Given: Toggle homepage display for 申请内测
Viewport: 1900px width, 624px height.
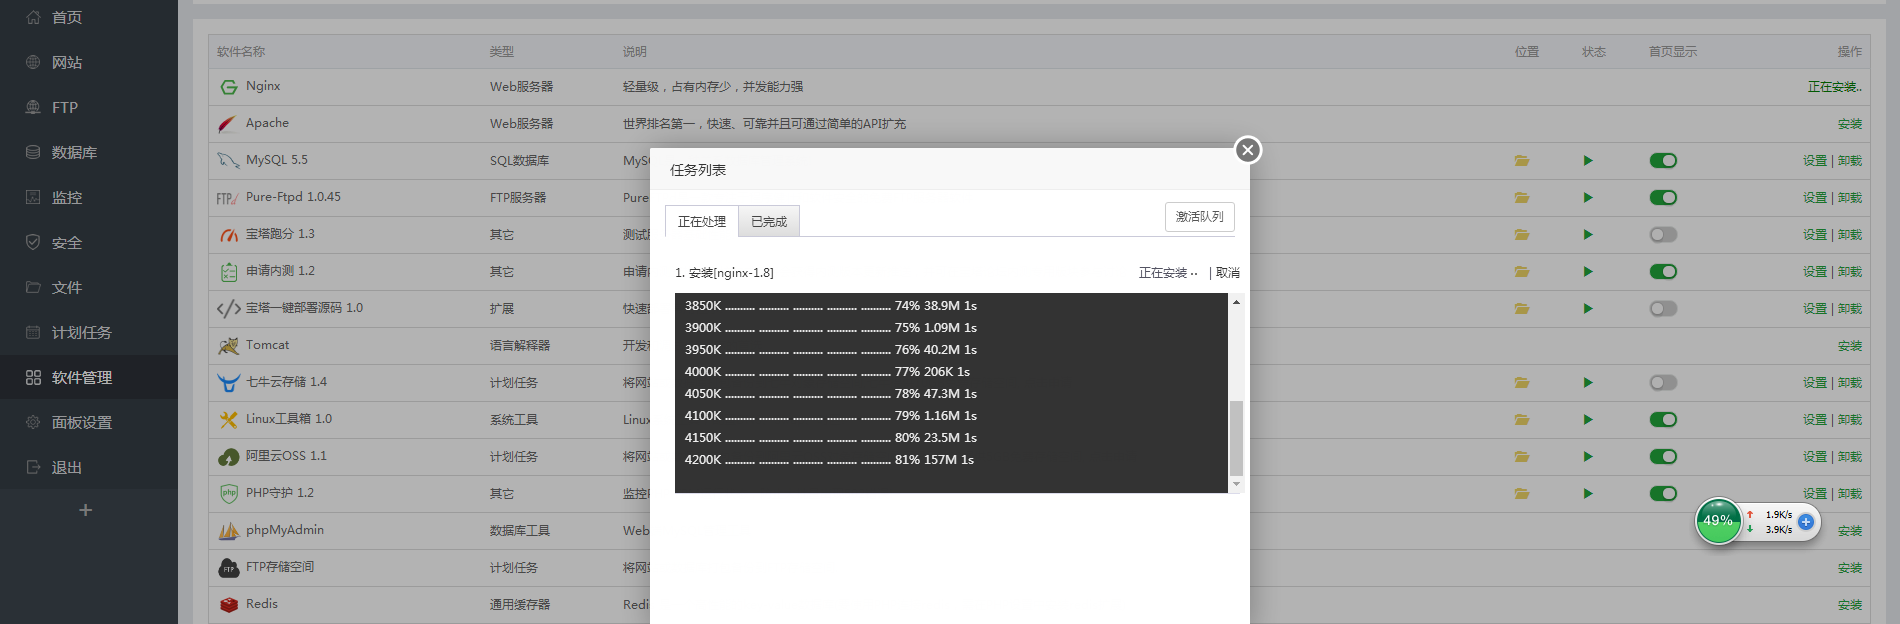Looking at the screenshot, I should pos(1663,271).
